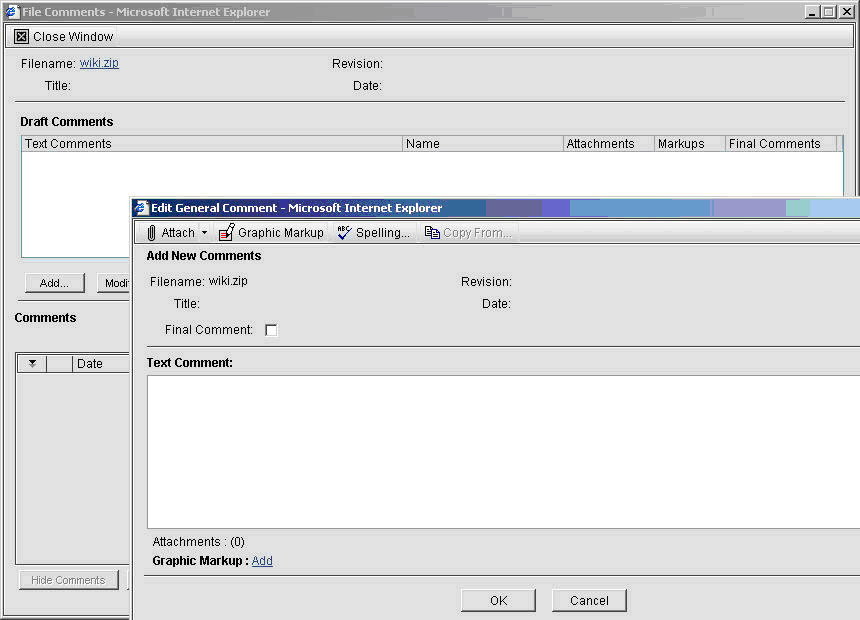Click the Name column header
Screen dimensions: 860x620
click(483, 144)
